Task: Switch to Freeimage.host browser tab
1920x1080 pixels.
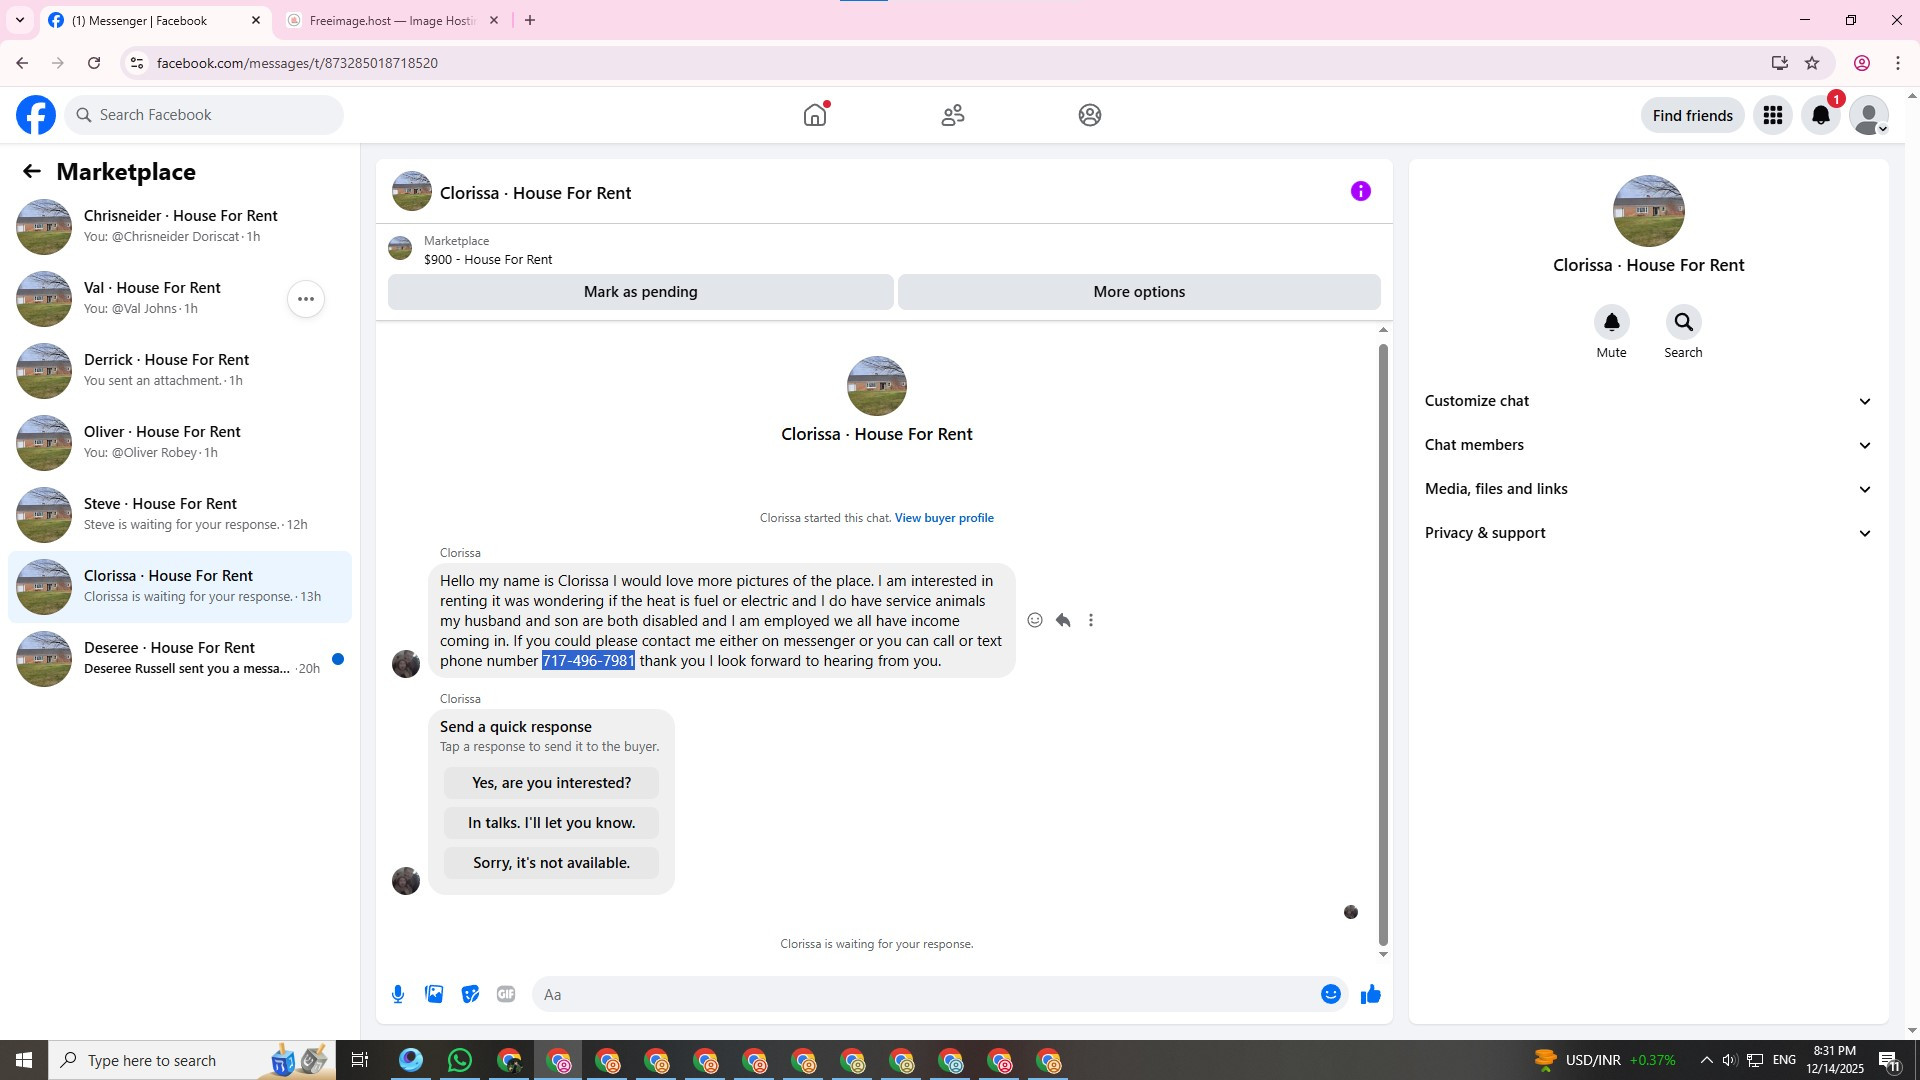Action: pos(392,20)
